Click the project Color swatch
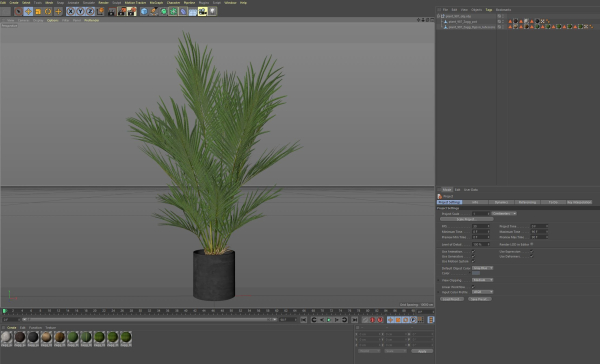This screenshot has height=364, width=600. (x=476, y=273)
